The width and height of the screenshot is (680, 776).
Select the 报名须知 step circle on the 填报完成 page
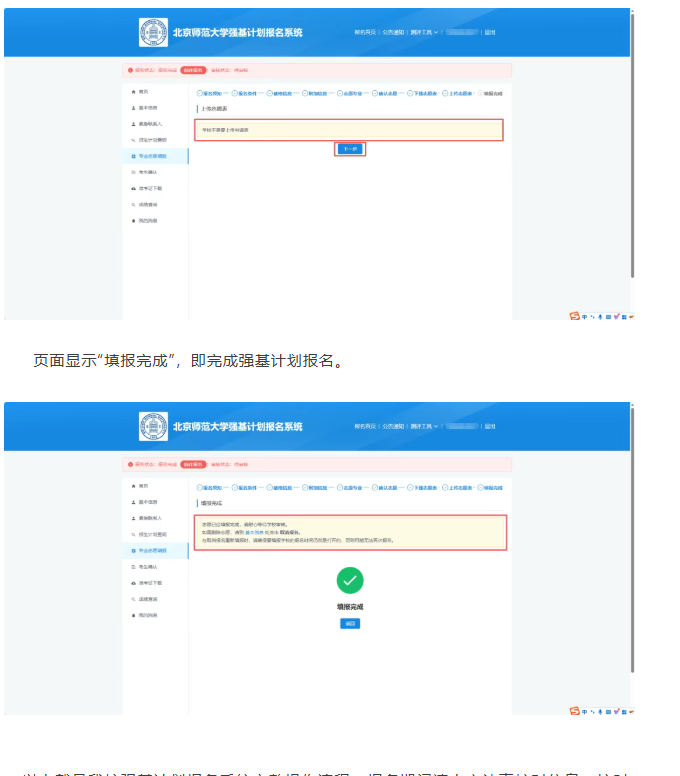click(x=199, y=487)
